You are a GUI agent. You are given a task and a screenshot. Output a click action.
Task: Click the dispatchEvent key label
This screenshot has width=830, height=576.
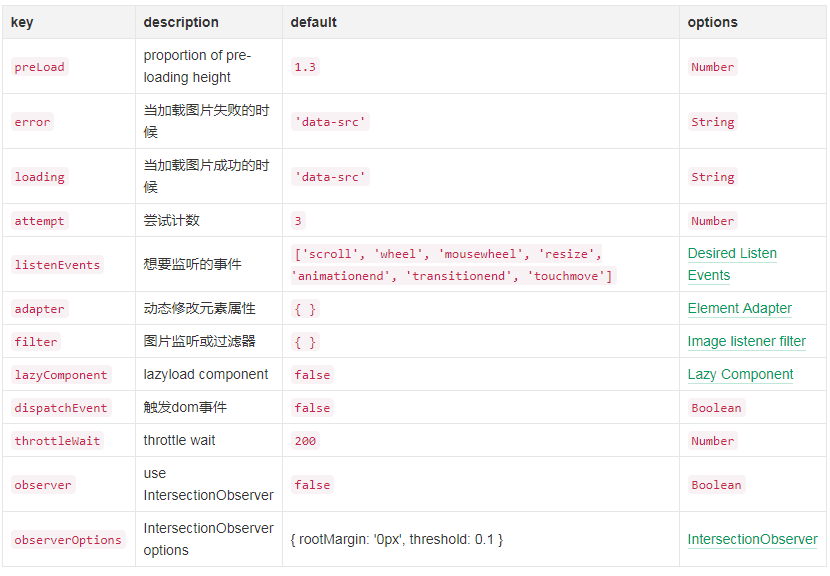pos(61,408)
